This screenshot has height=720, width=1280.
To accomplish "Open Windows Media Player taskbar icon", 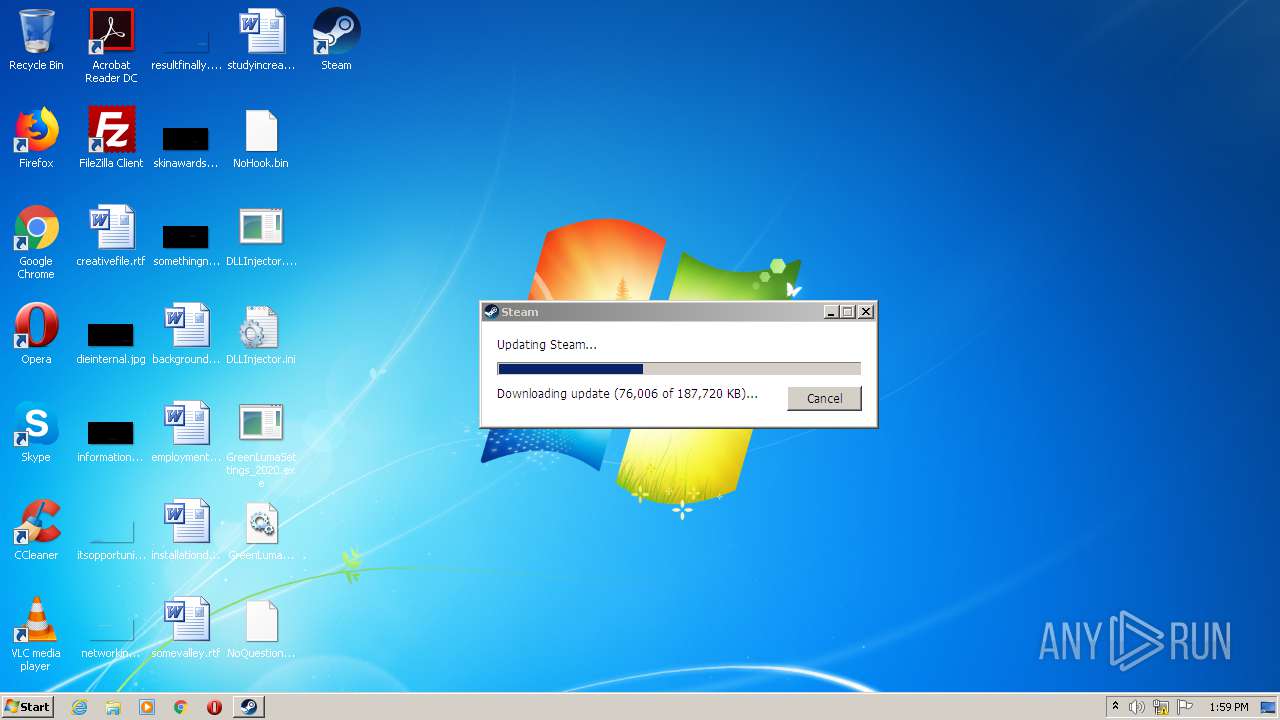I will [147, 707].
